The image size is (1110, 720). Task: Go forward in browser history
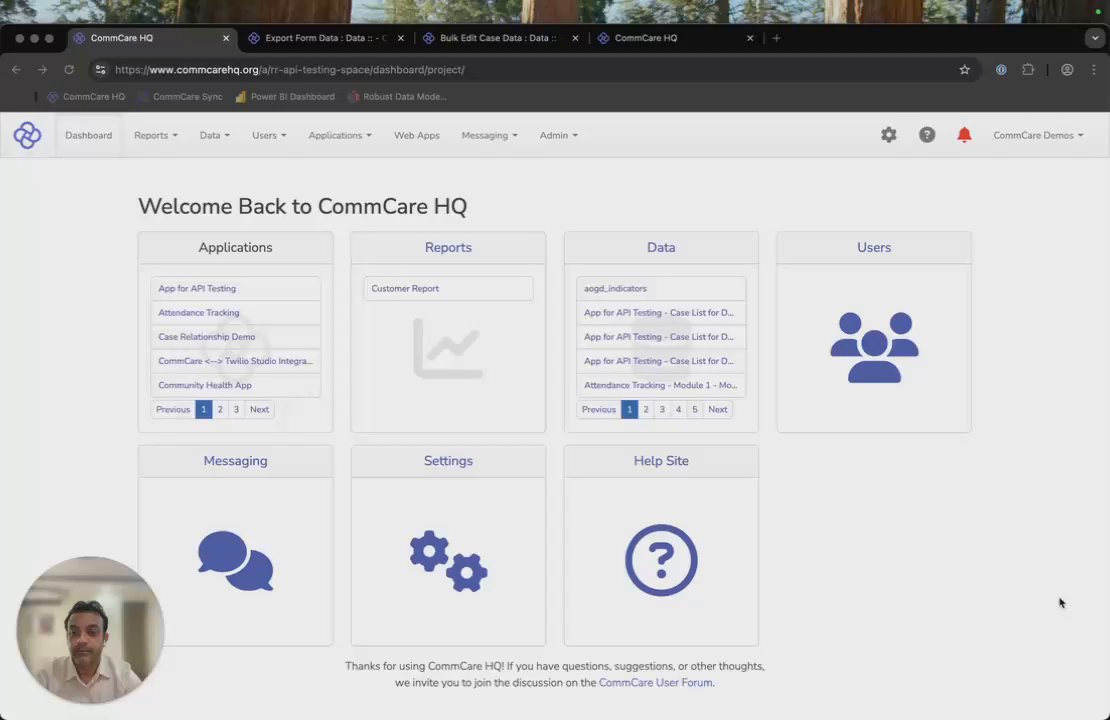tap(42, 69)
